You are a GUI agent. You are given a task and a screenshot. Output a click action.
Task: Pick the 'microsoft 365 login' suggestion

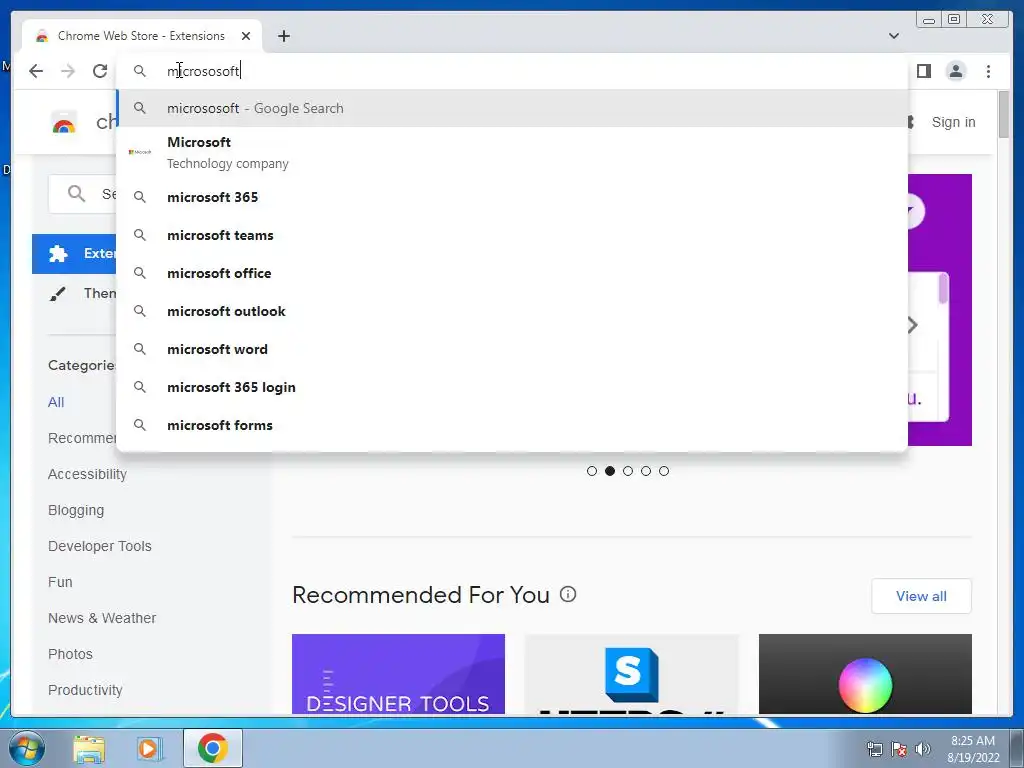(x=512, y=387)
